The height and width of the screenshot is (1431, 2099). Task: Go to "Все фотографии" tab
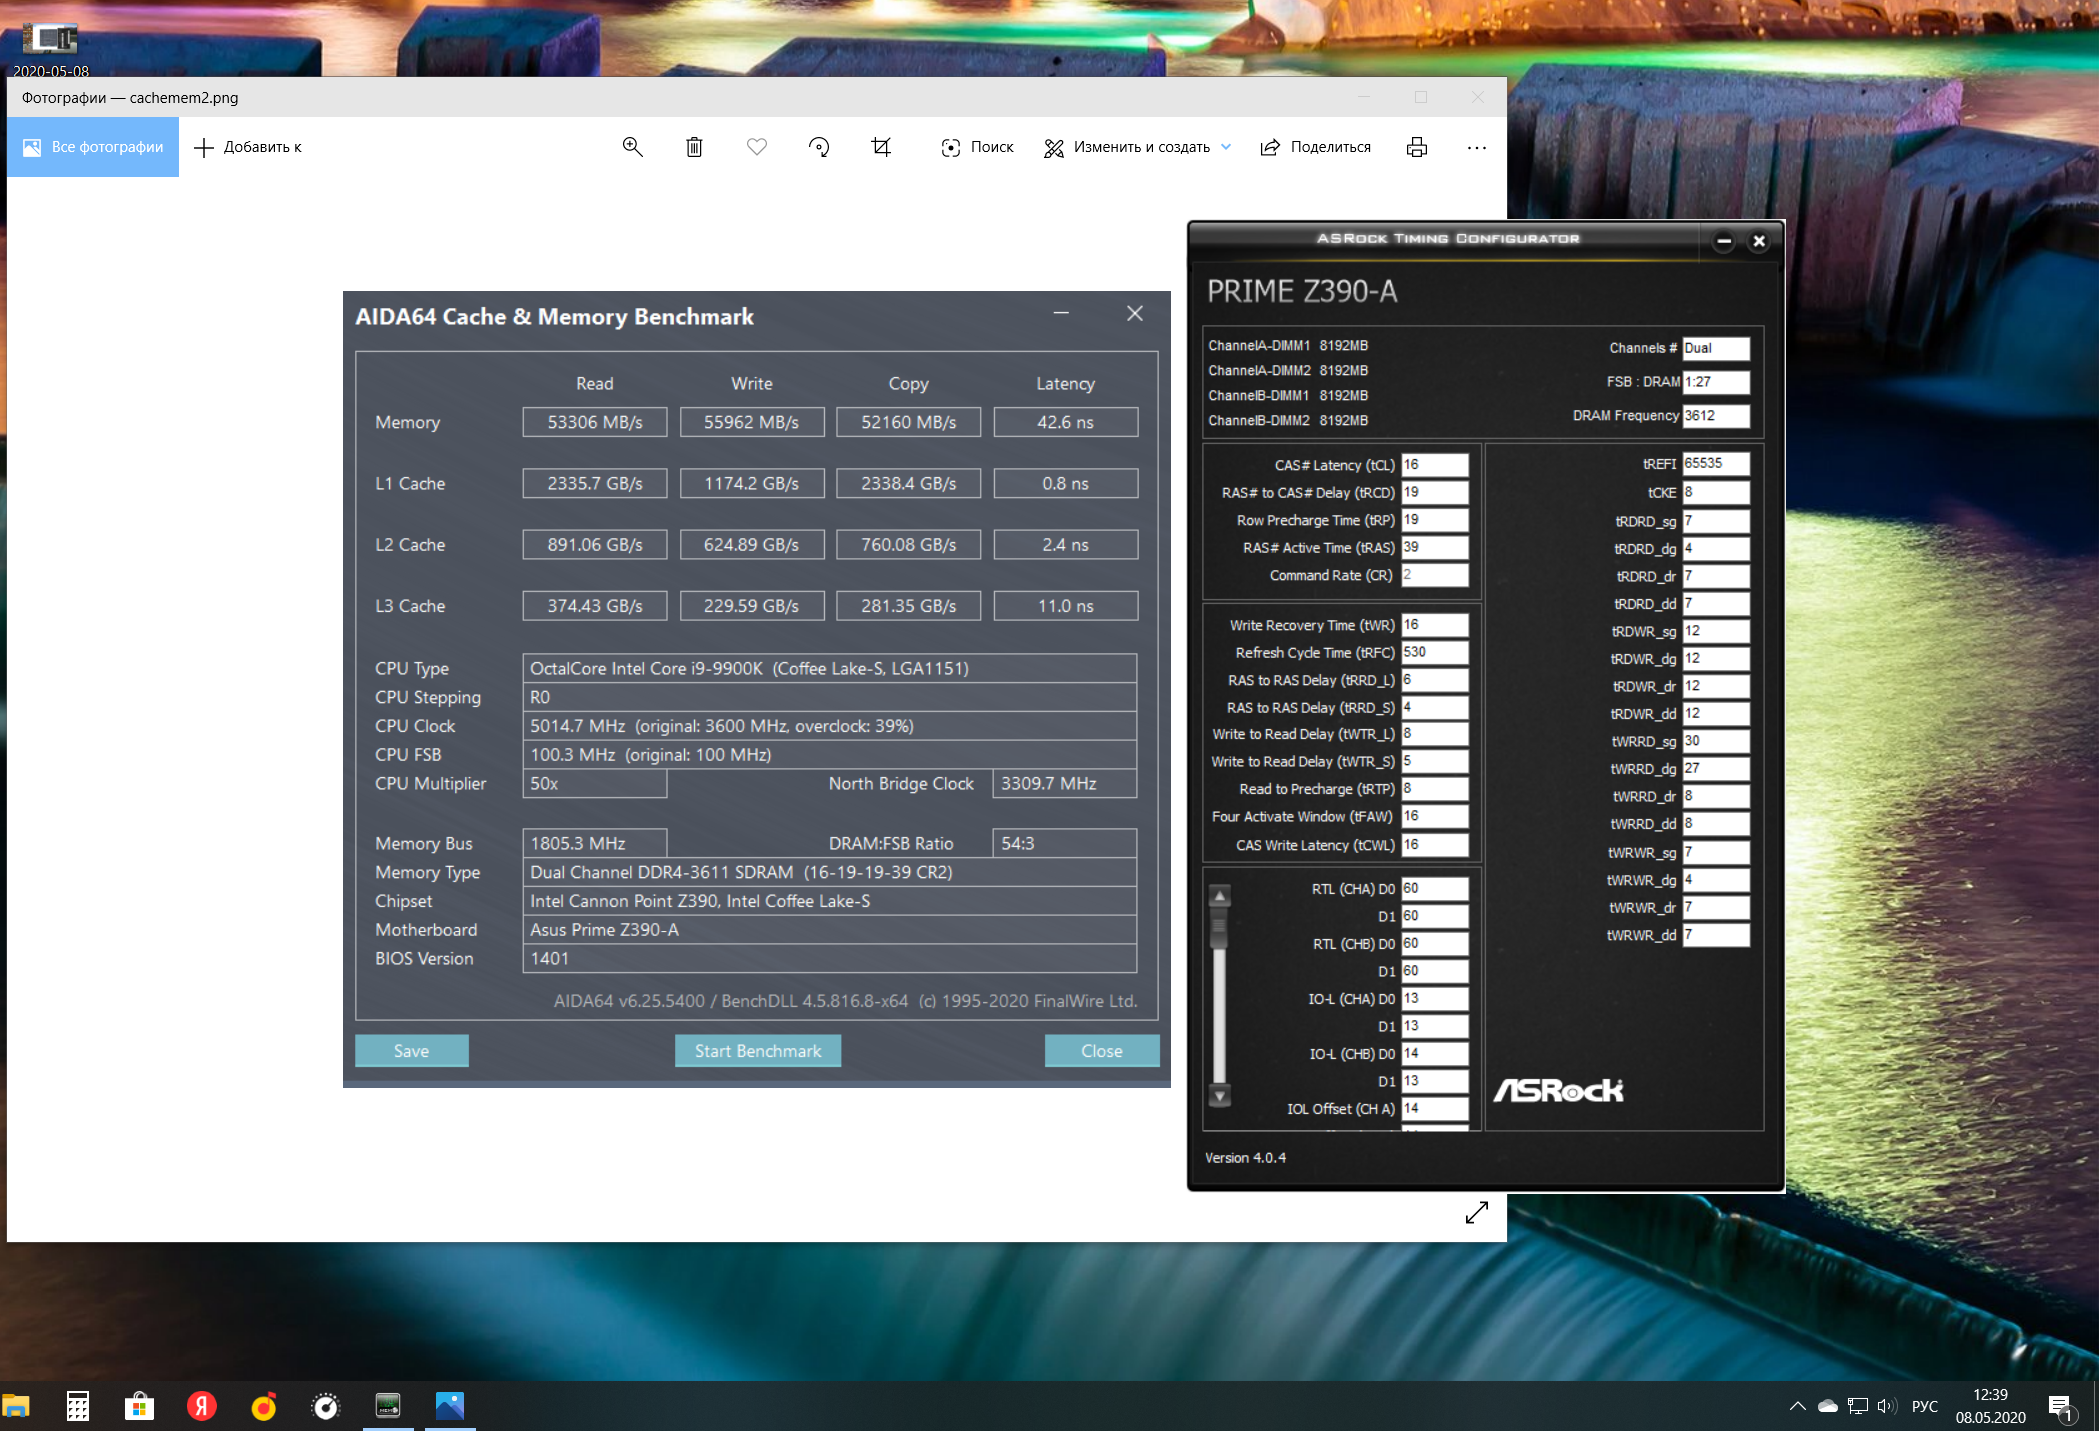point(93,147)
